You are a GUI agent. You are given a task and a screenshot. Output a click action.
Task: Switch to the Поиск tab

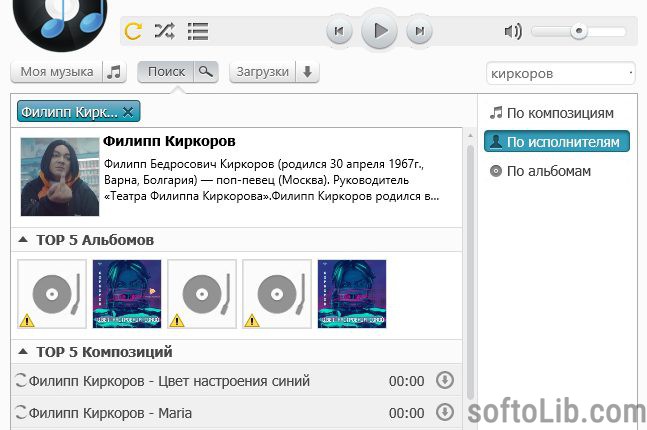pos(166,72)
